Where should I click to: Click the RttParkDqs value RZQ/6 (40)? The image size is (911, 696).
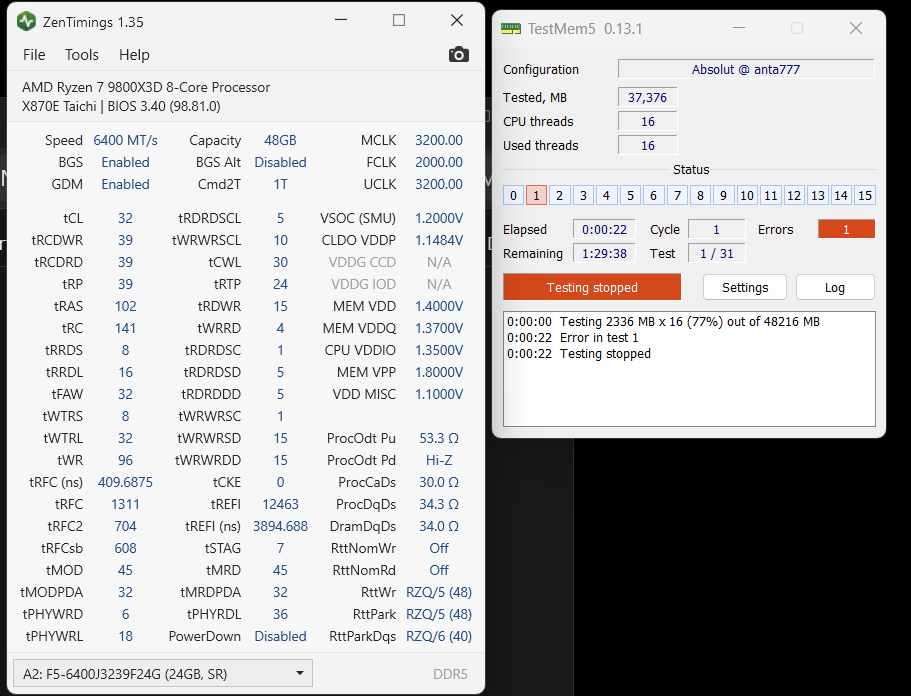(439, 636)
